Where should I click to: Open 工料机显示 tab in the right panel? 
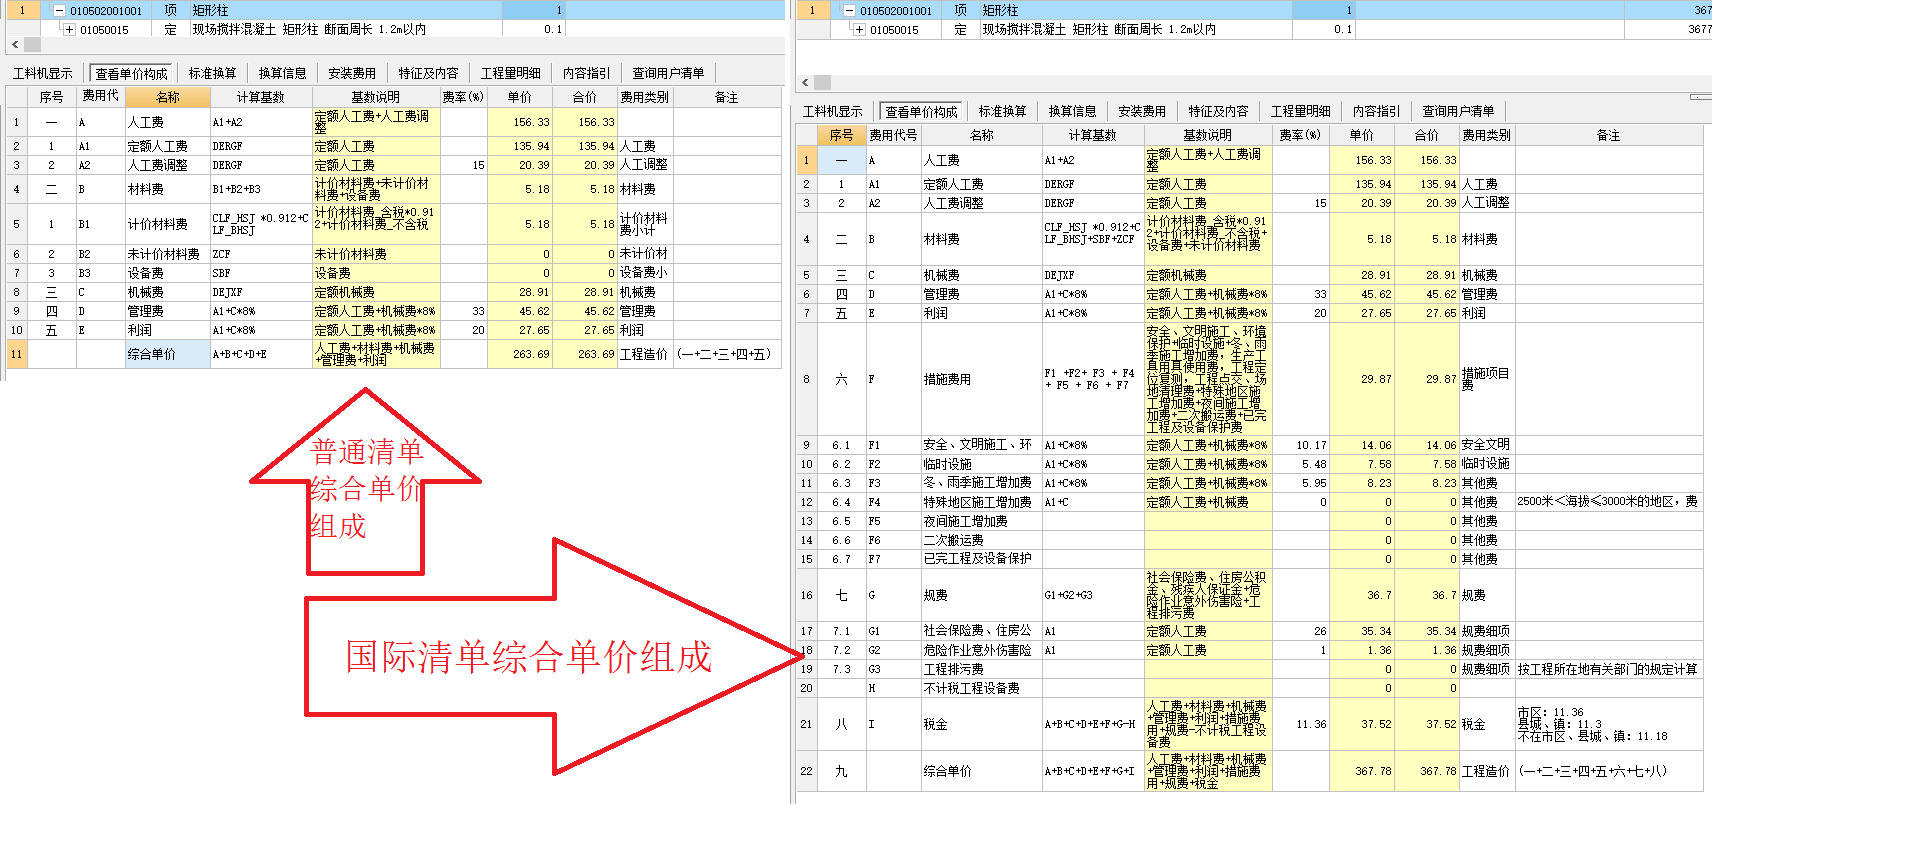[833, 111]
